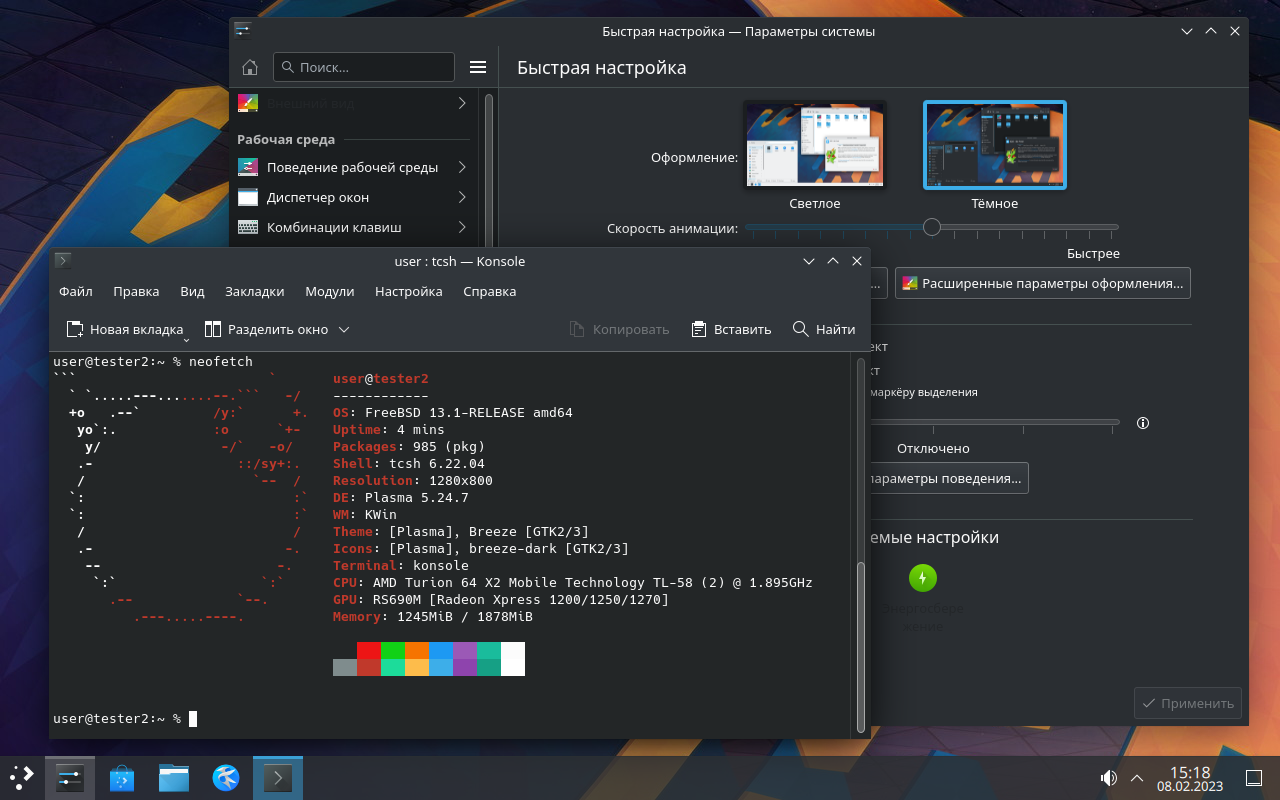Viewport: 1280px width, 800px height.
Task: Click the red swatch in neofetch palette
Action: (369, 650)
